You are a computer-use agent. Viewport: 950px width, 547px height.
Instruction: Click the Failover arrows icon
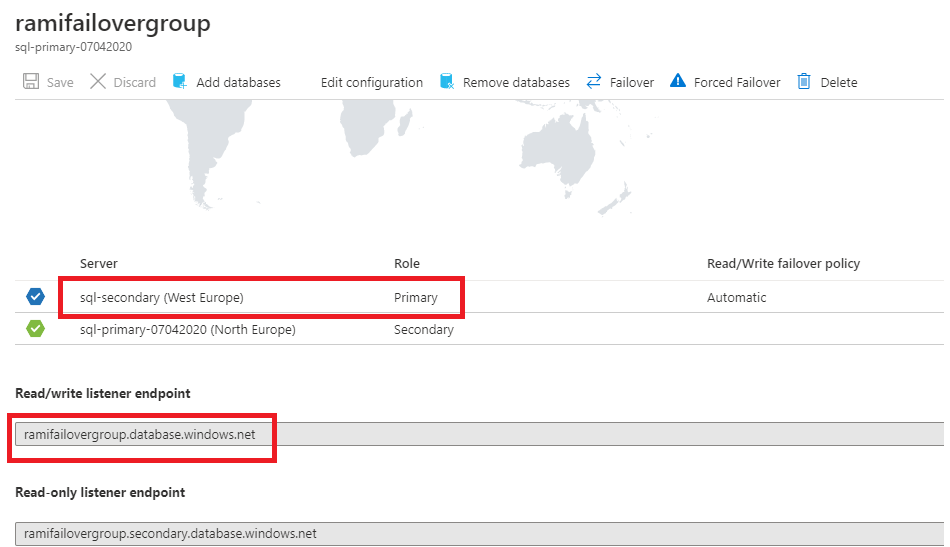[x=594, y=82]
